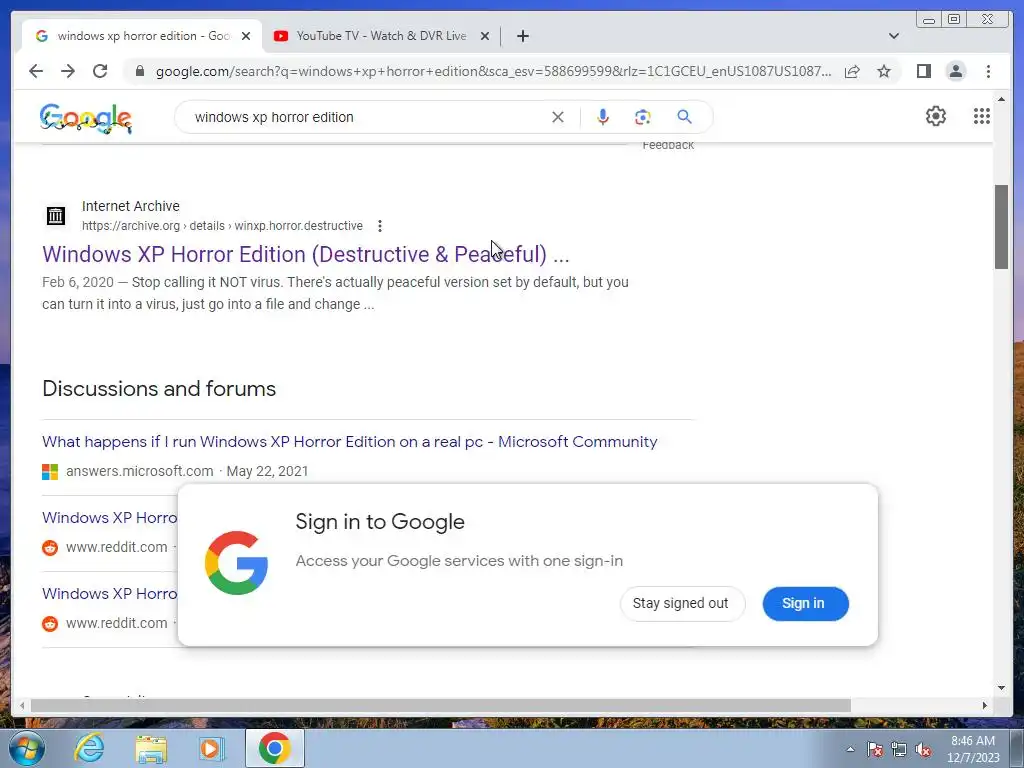
Task: Reload the current page
Action: pos(100,71)
